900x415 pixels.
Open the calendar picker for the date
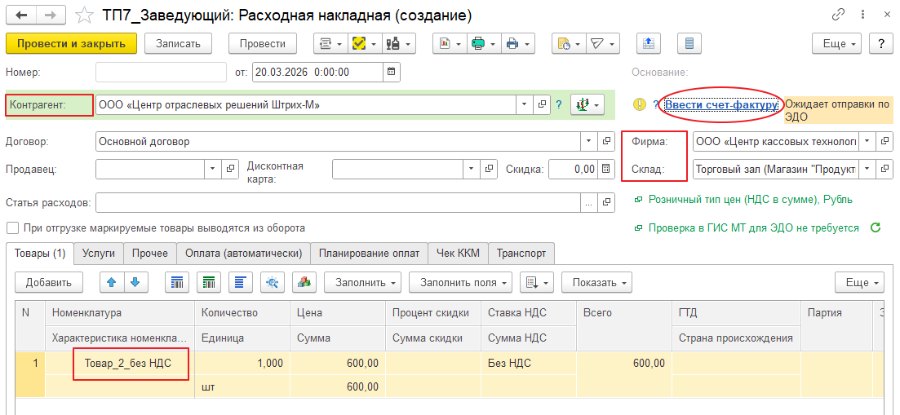pos(391,72)
